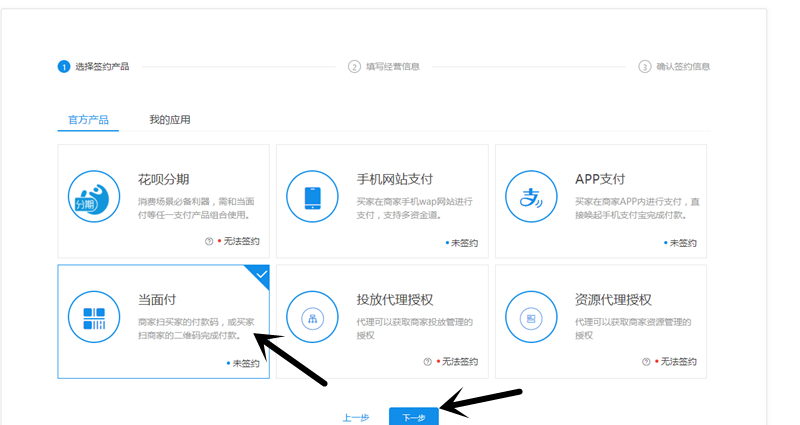Viewport: 800px width, 425px height.
Task: Click 未签约 status on APP支付 card
Action: coord(683,243)
